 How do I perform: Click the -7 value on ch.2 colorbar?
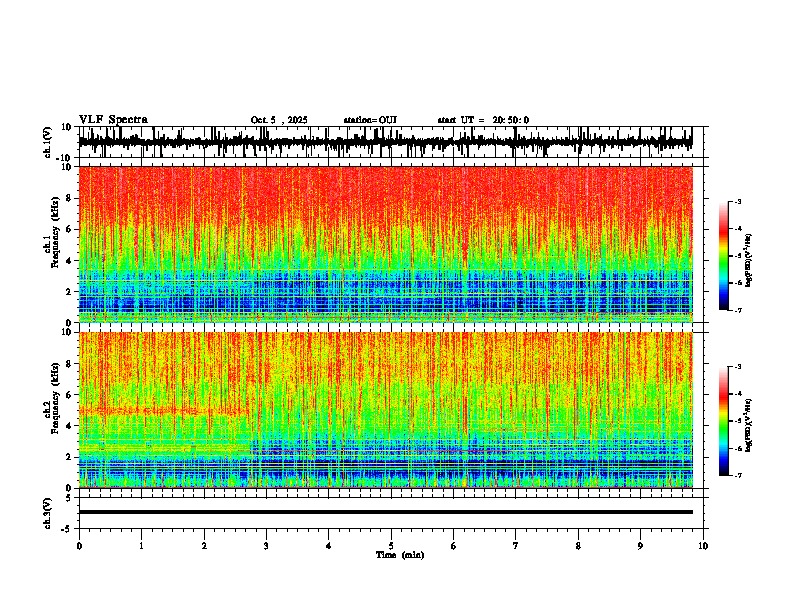(738, 475)
